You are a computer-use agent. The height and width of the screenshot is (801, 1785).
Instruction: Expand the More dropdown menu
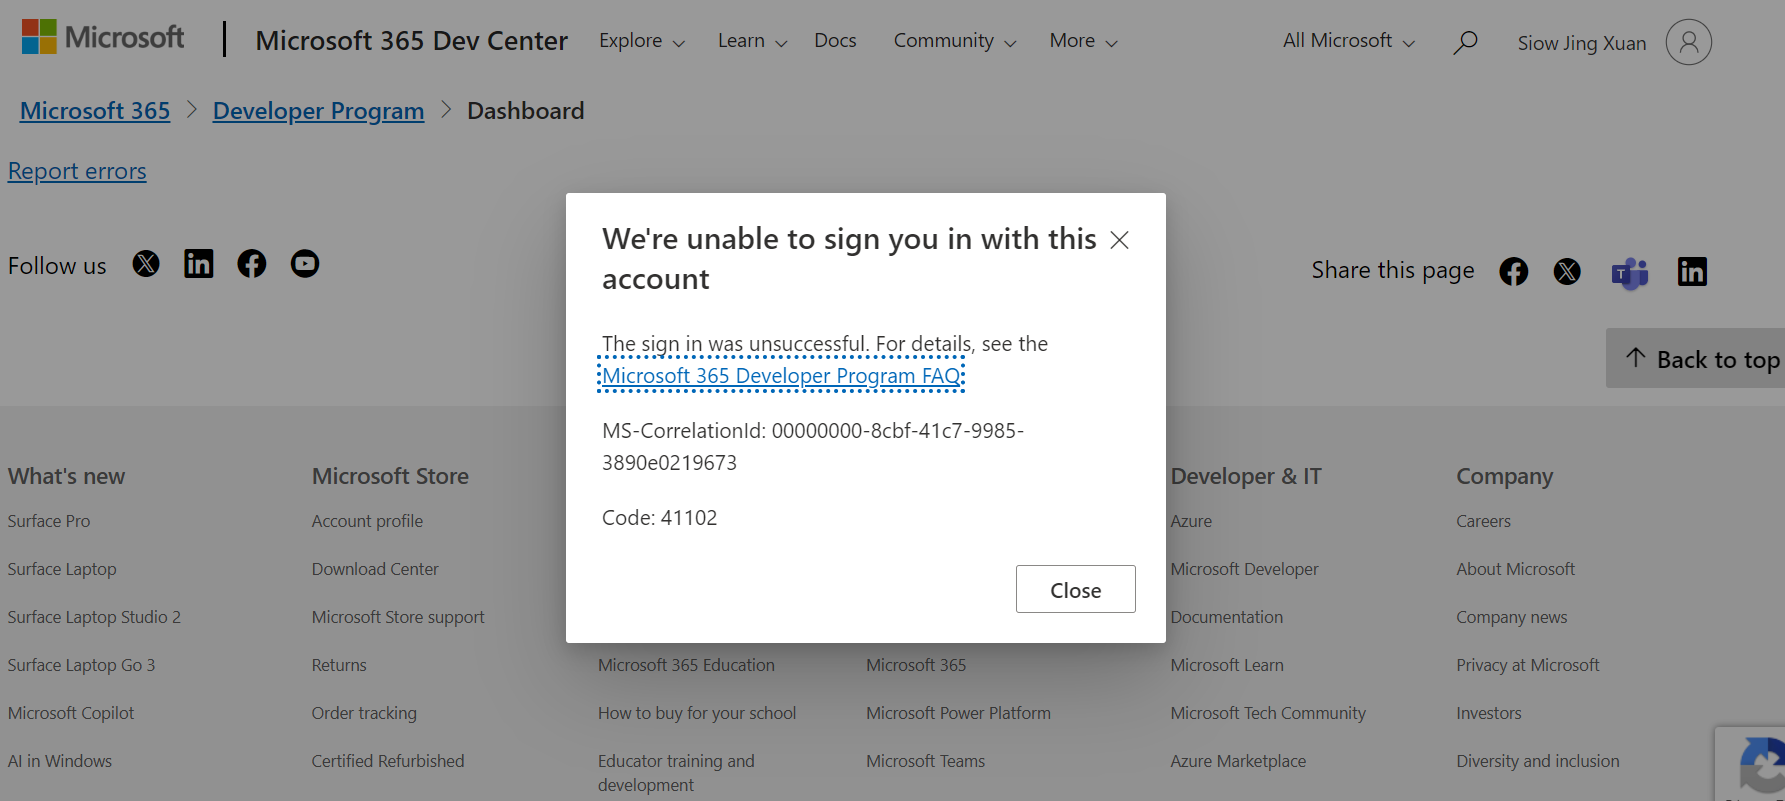(x=1083, y=41)
